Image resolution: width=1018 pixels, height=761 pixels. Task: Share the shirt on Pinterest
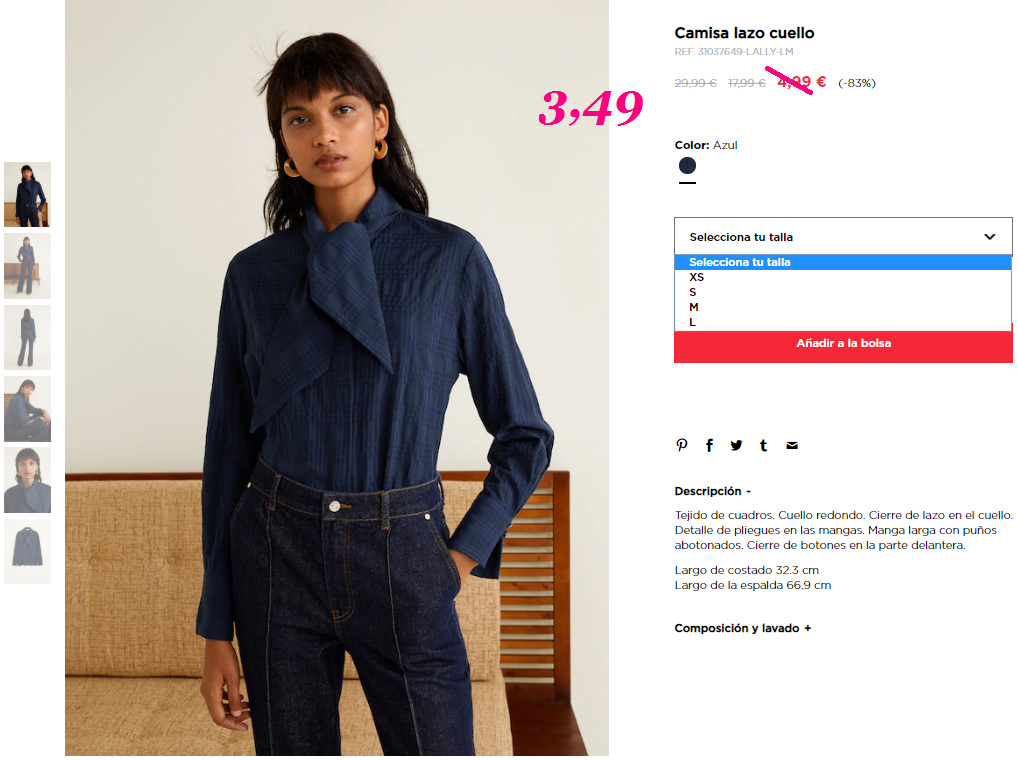pos(682,445)
